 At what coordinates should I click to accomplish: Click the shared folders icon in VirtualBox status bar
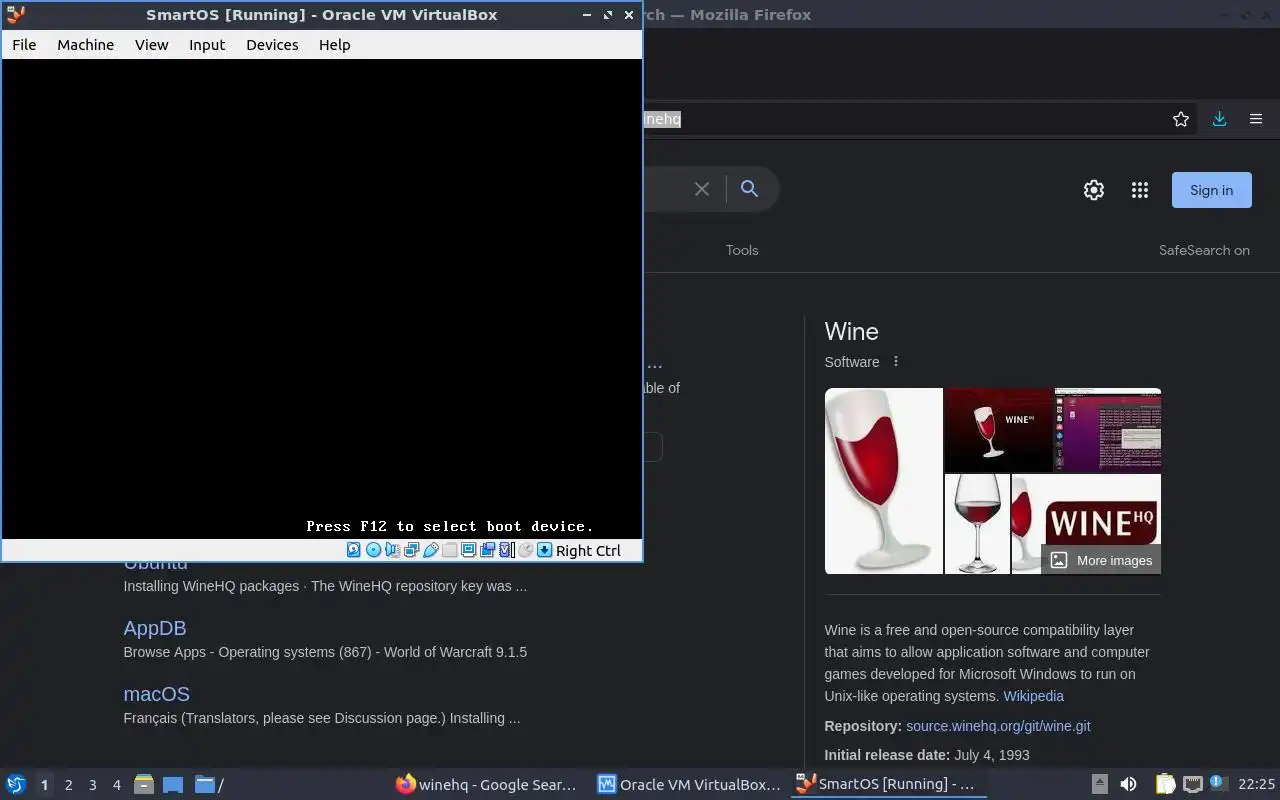pyautogui.click(x=449, y=550)
